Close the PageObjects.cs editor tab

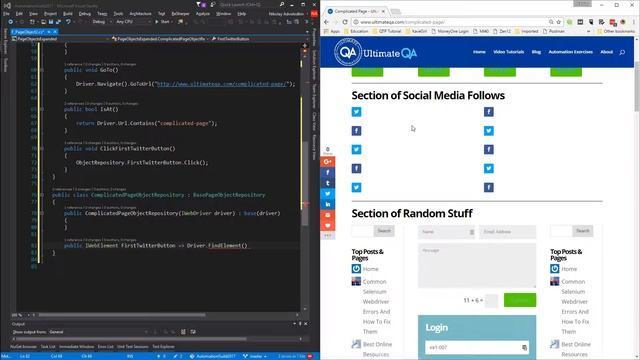pyautogui.click(x=55, y=31)
